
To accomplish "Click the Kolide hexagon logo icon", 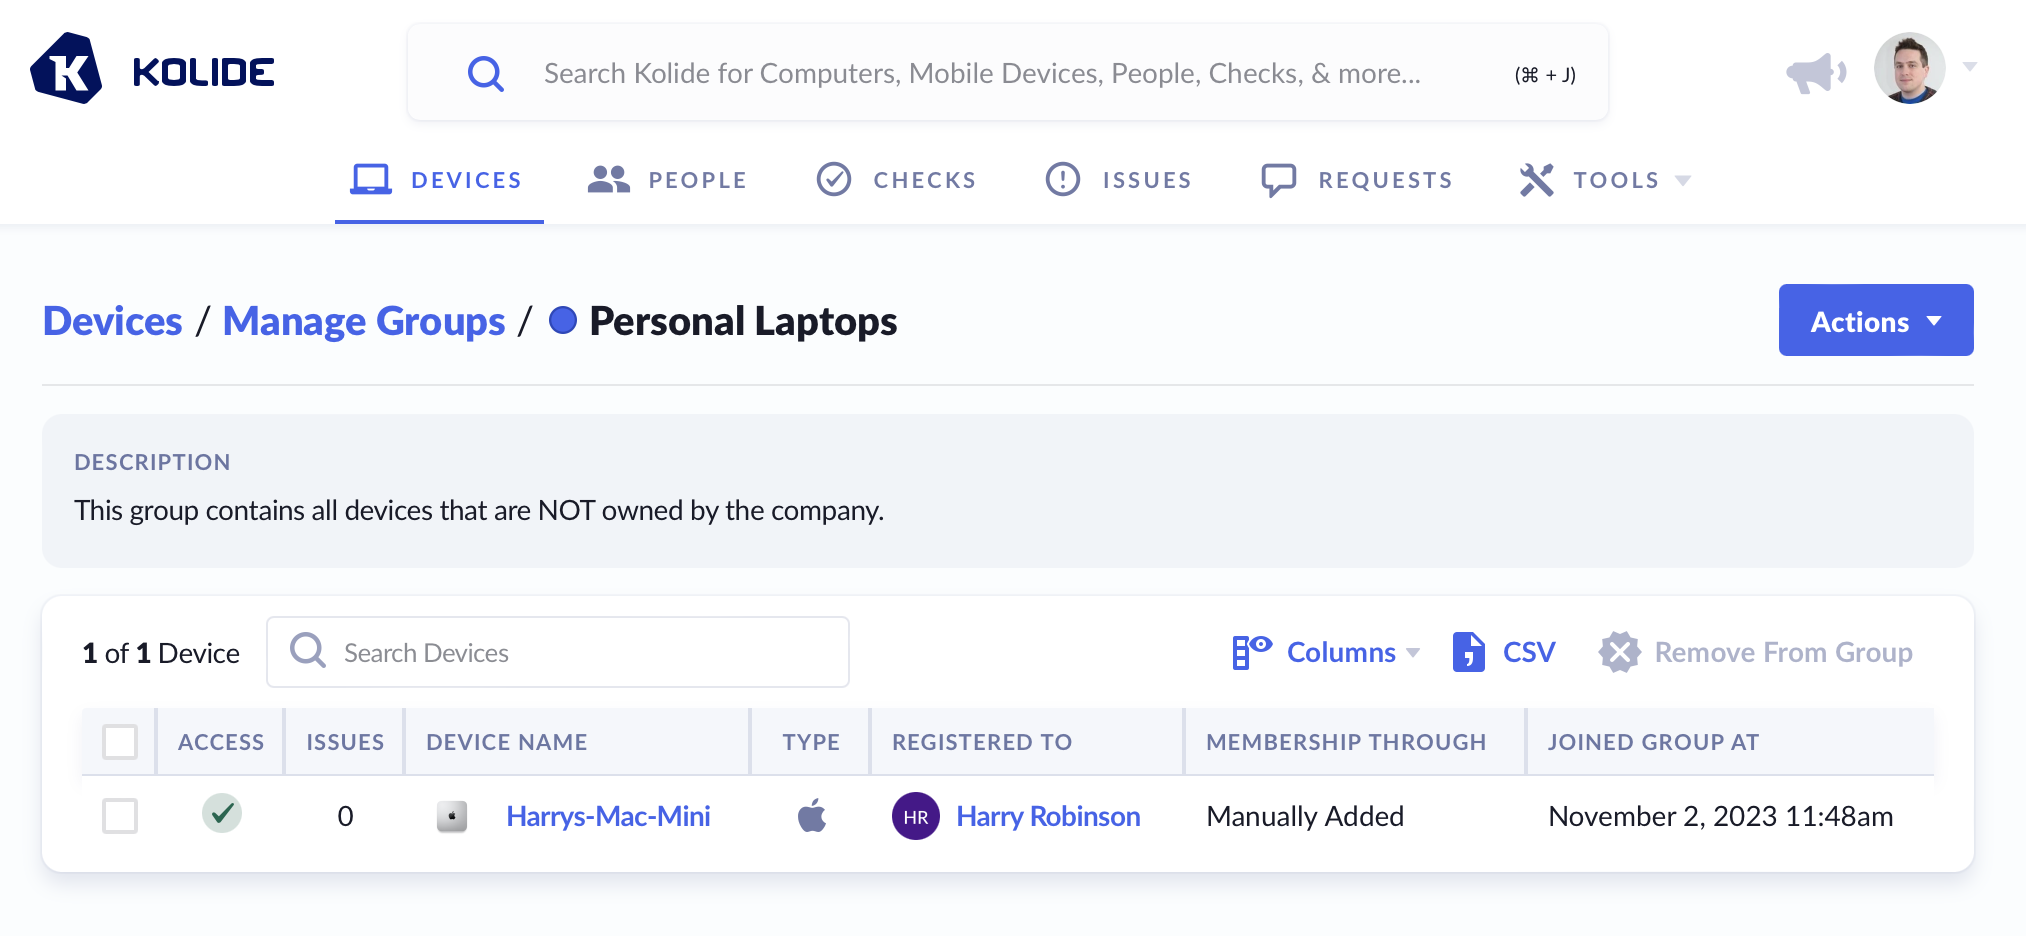I will coord(66,69).
